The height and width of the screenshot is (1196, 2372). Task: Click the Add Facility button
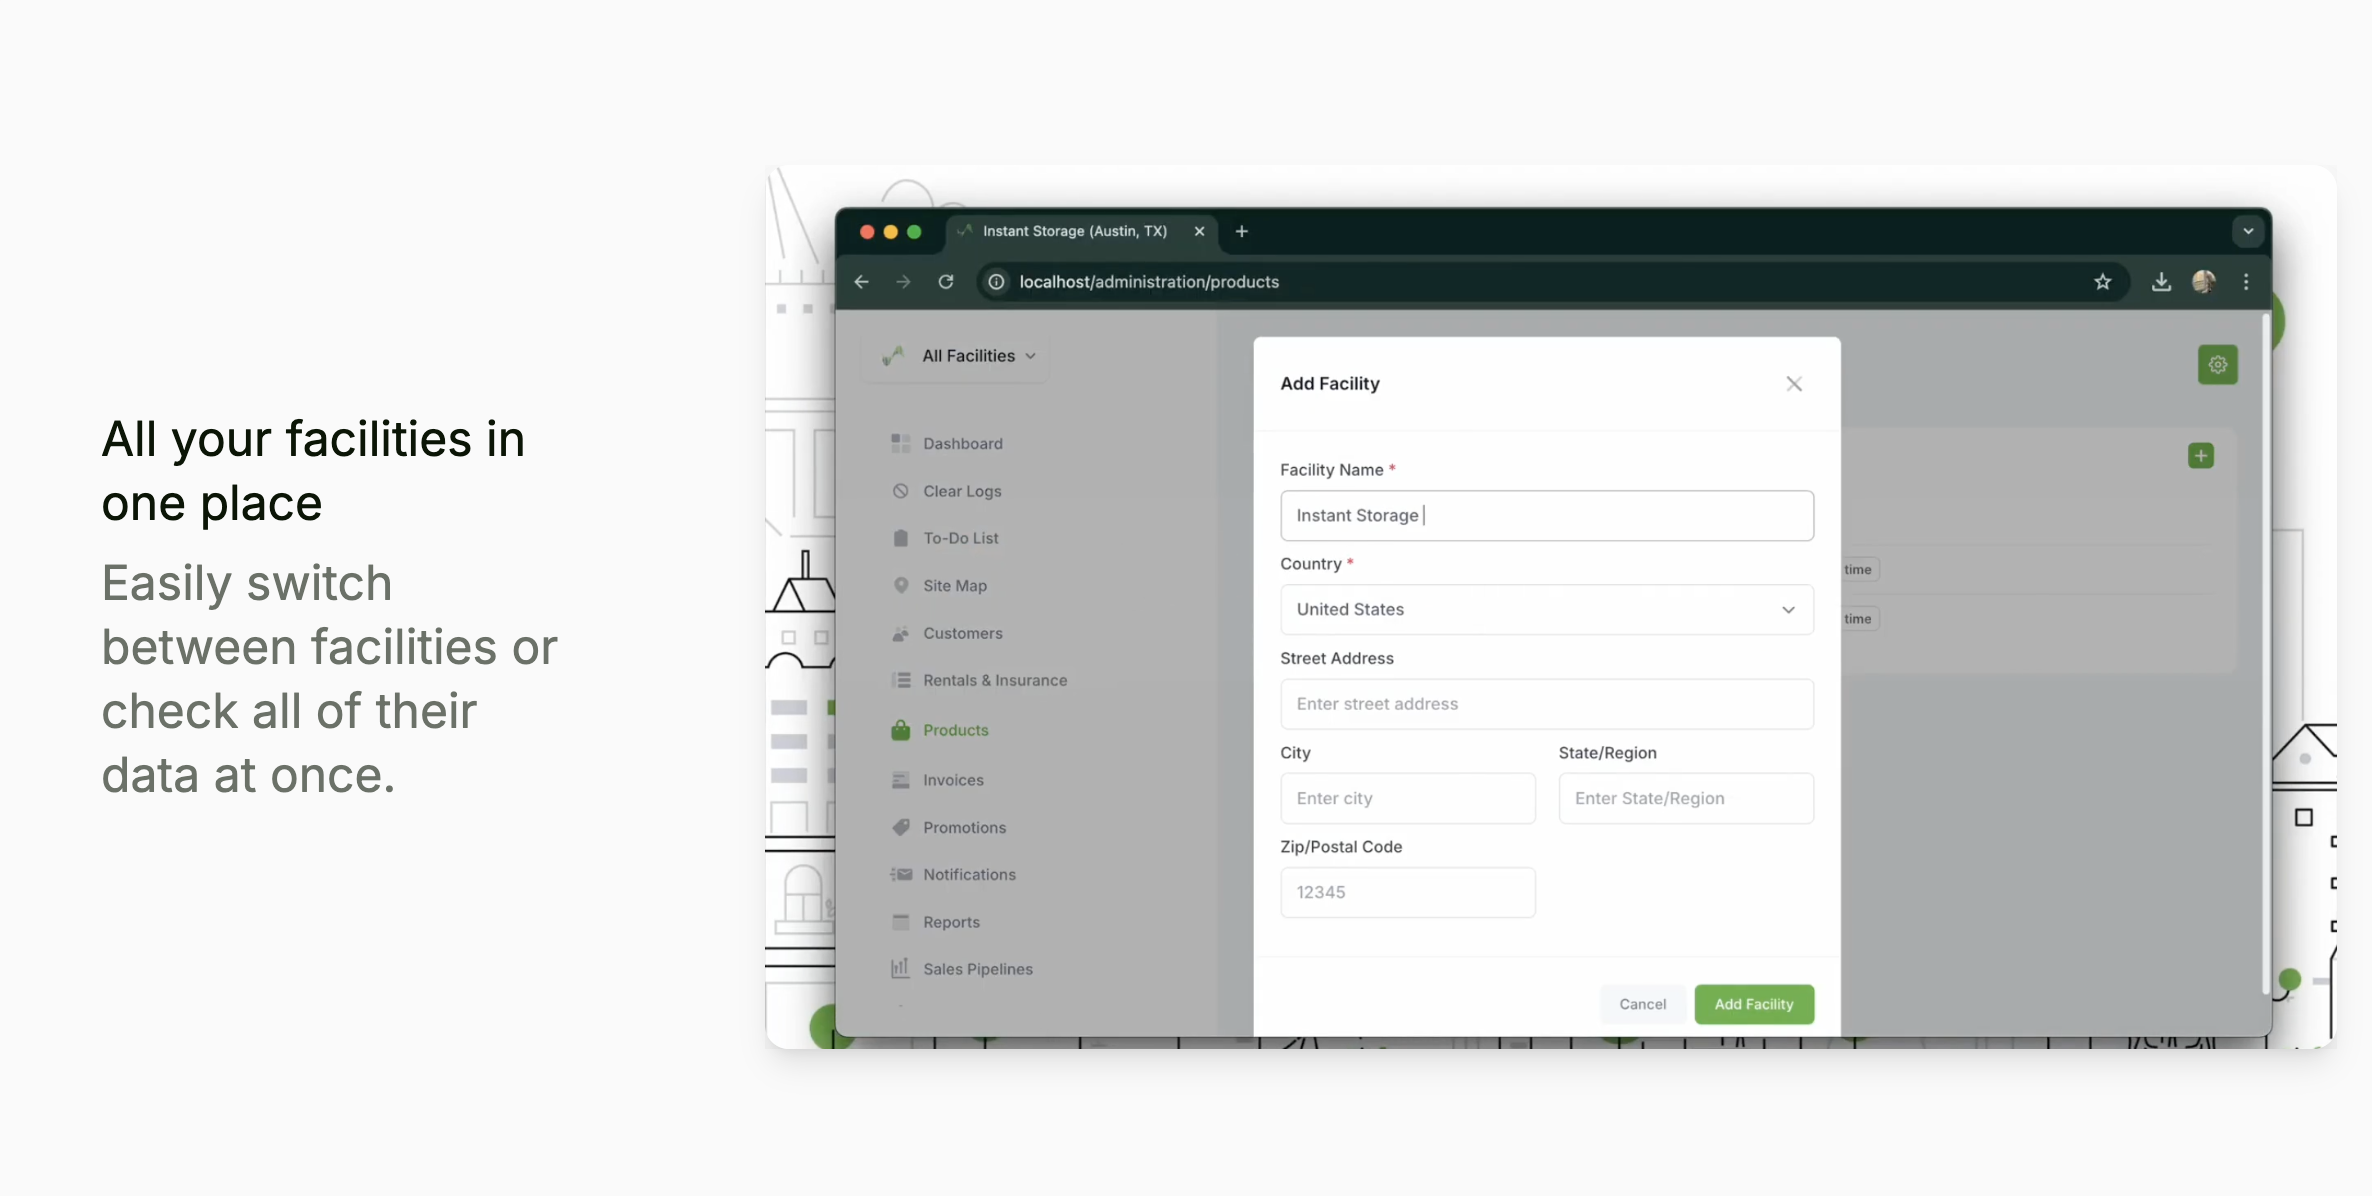point(1754,1004)
